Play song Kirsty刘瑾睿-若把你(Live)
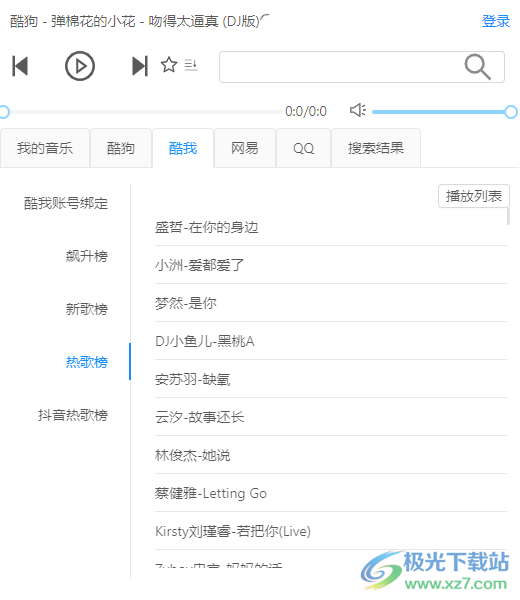Image resolution: width=520 pixels, height=600 pixels. (x=331, y=531)
